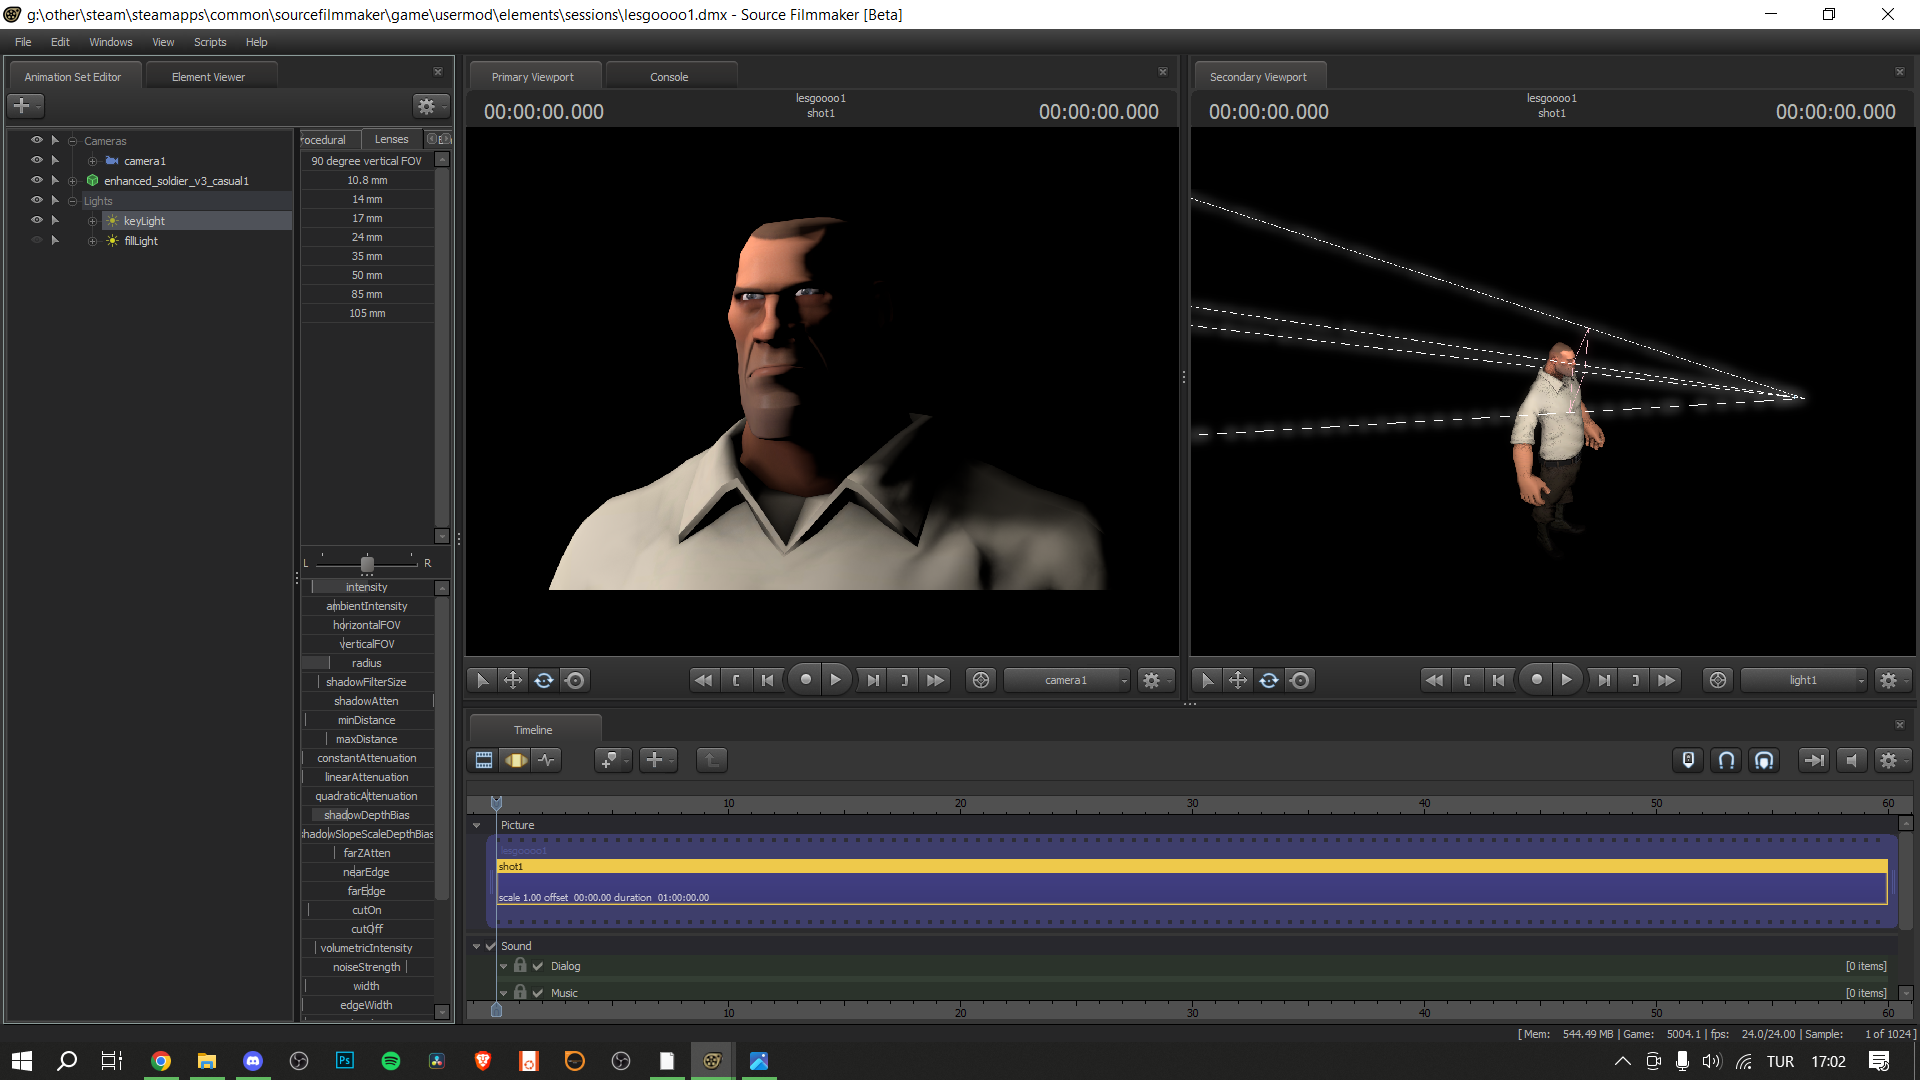Choose the rotate manipulator in Secondary Viewport
The height and width of the screenshot is (1080, 1920).
(1269, 680)
